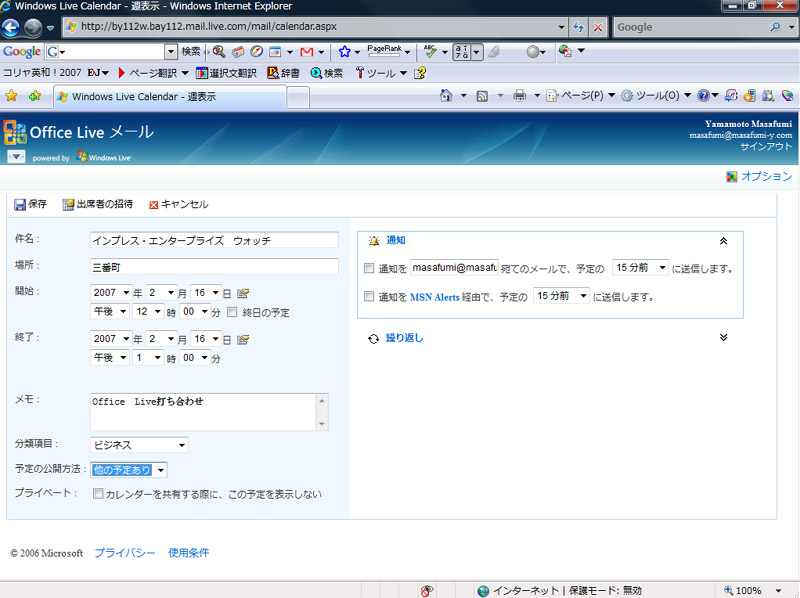Open the end minute 00 dropdown
Viewport: 800px width, 598px height.
pos(195,358)
